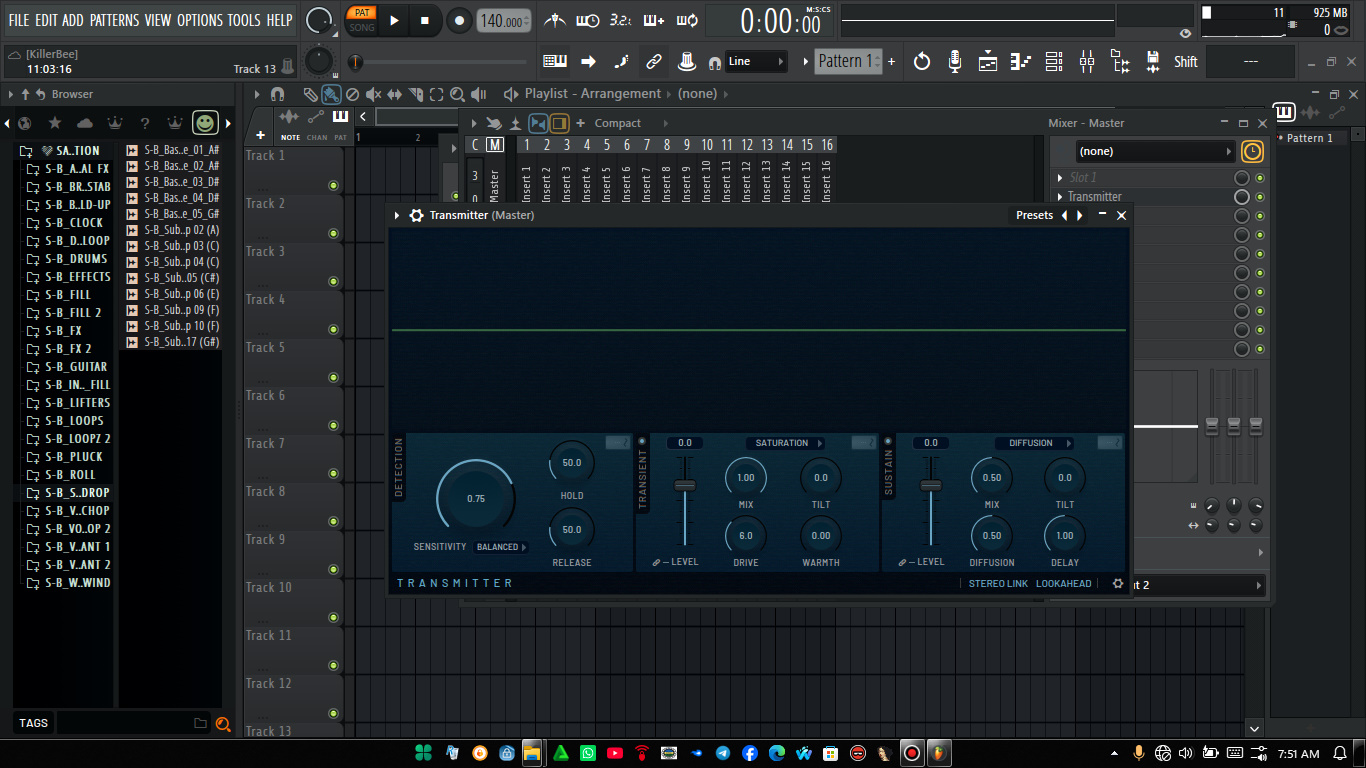Viewport: 1366px width, 768px height.
Task: Open the EDIT menu
Action: [x=46, y=20]
